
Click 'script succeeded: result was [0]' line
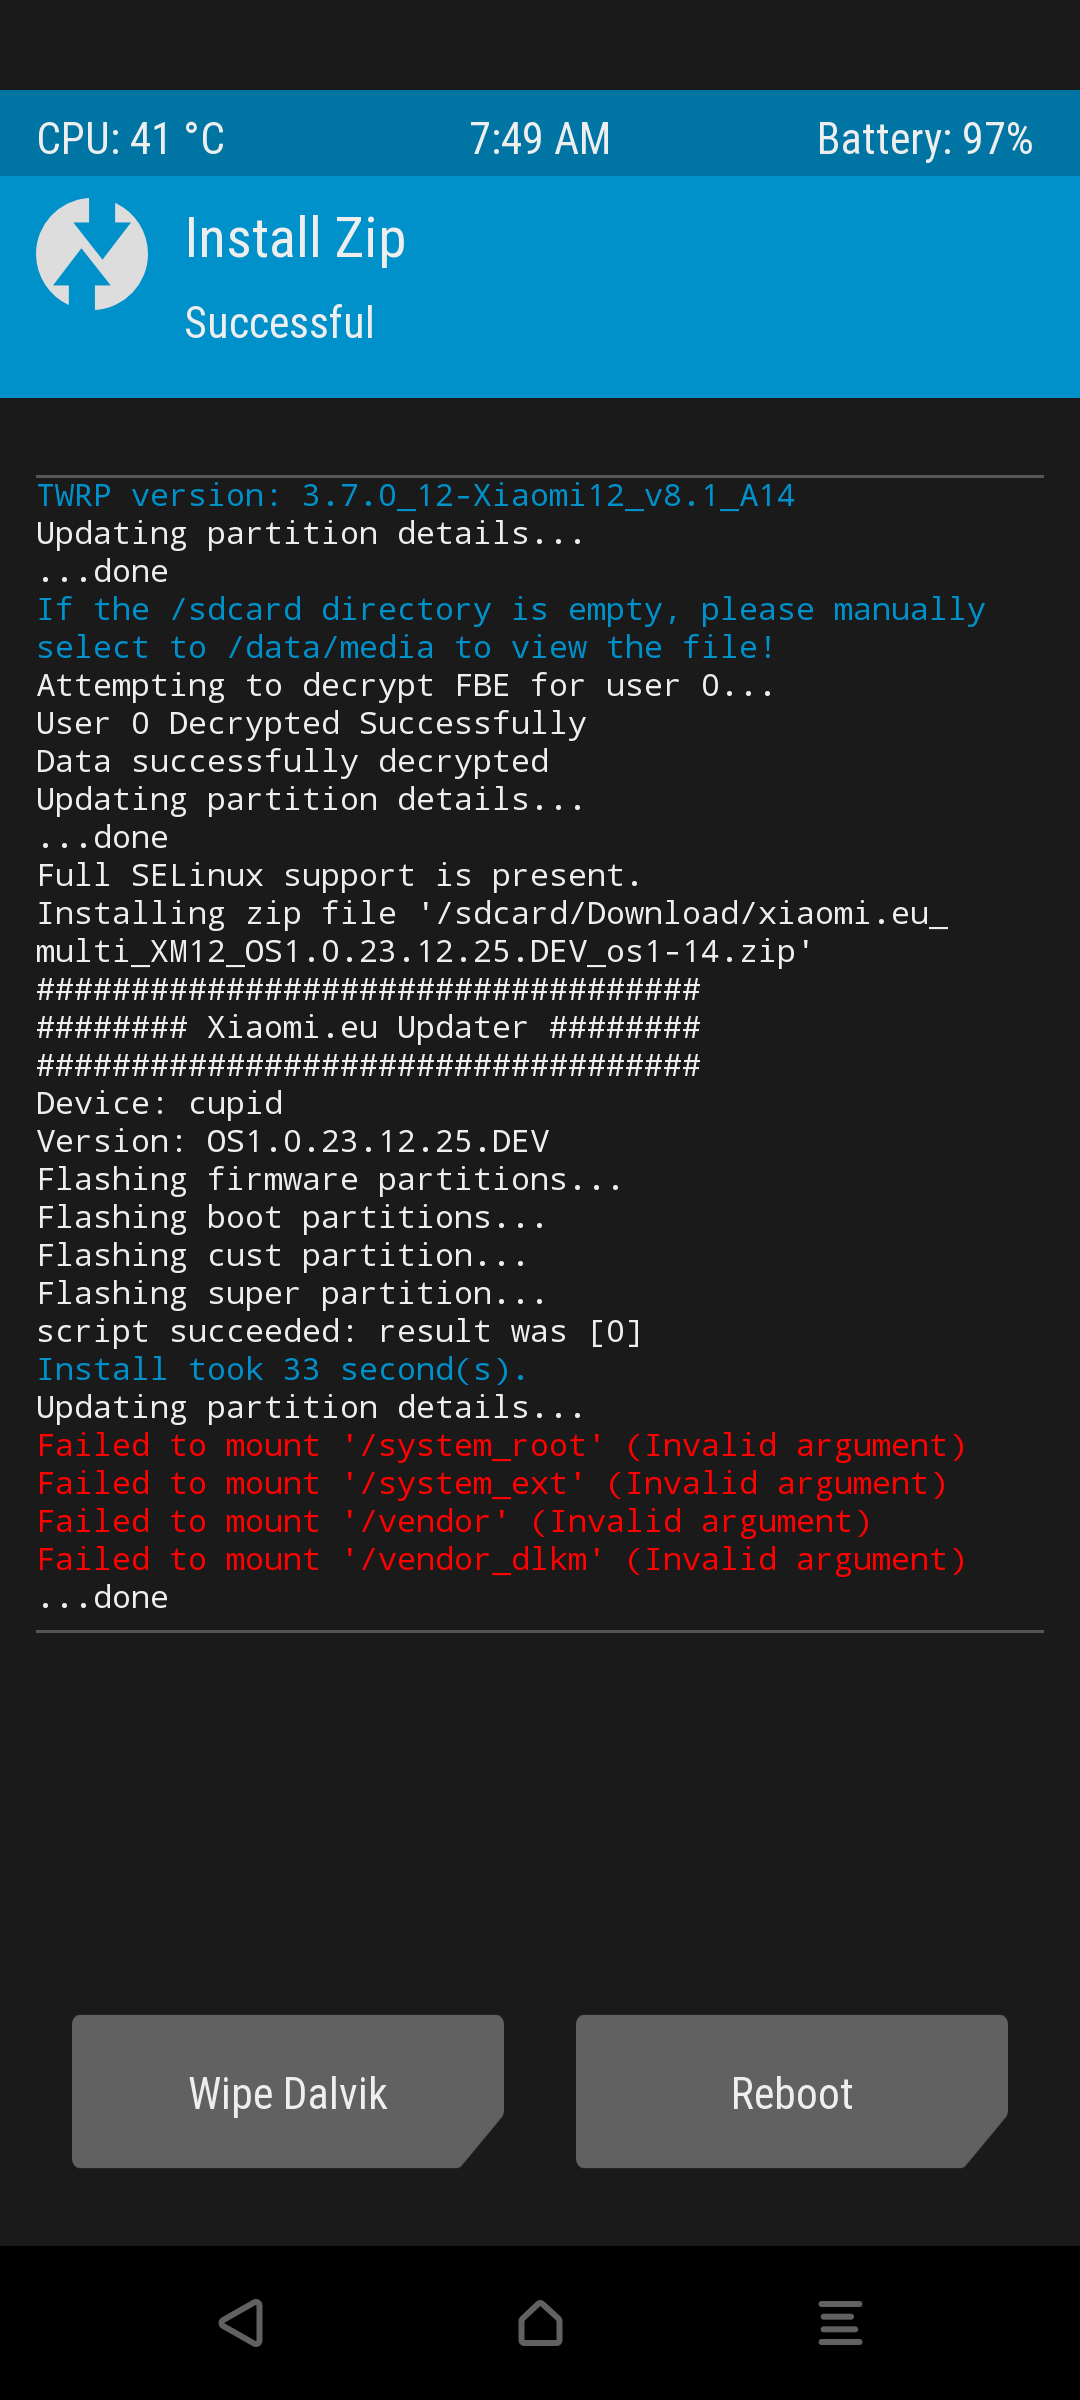pos(339,1332)
